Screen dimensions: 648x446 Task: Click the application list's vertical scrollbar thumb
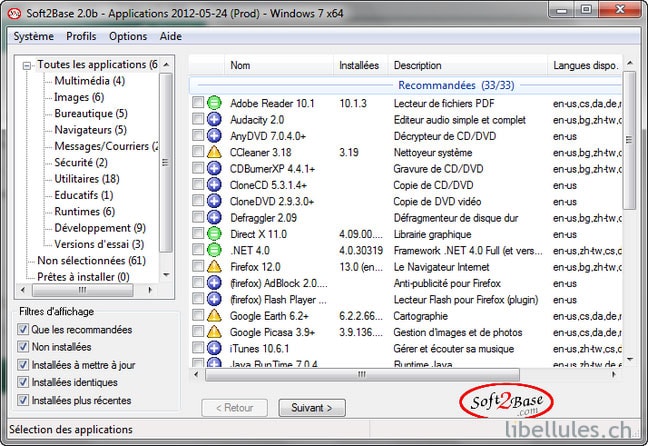[629, 140]
